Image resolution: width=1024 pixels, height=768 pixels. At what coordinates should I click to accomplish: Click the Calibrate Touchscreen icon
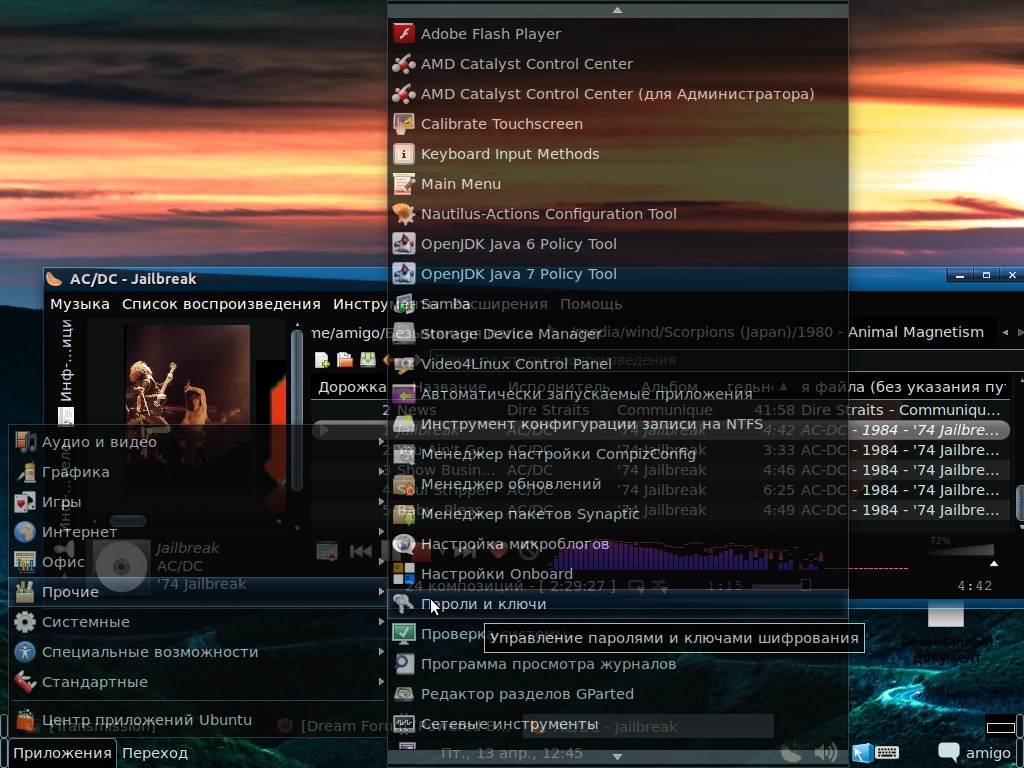(x=404, y=123)
